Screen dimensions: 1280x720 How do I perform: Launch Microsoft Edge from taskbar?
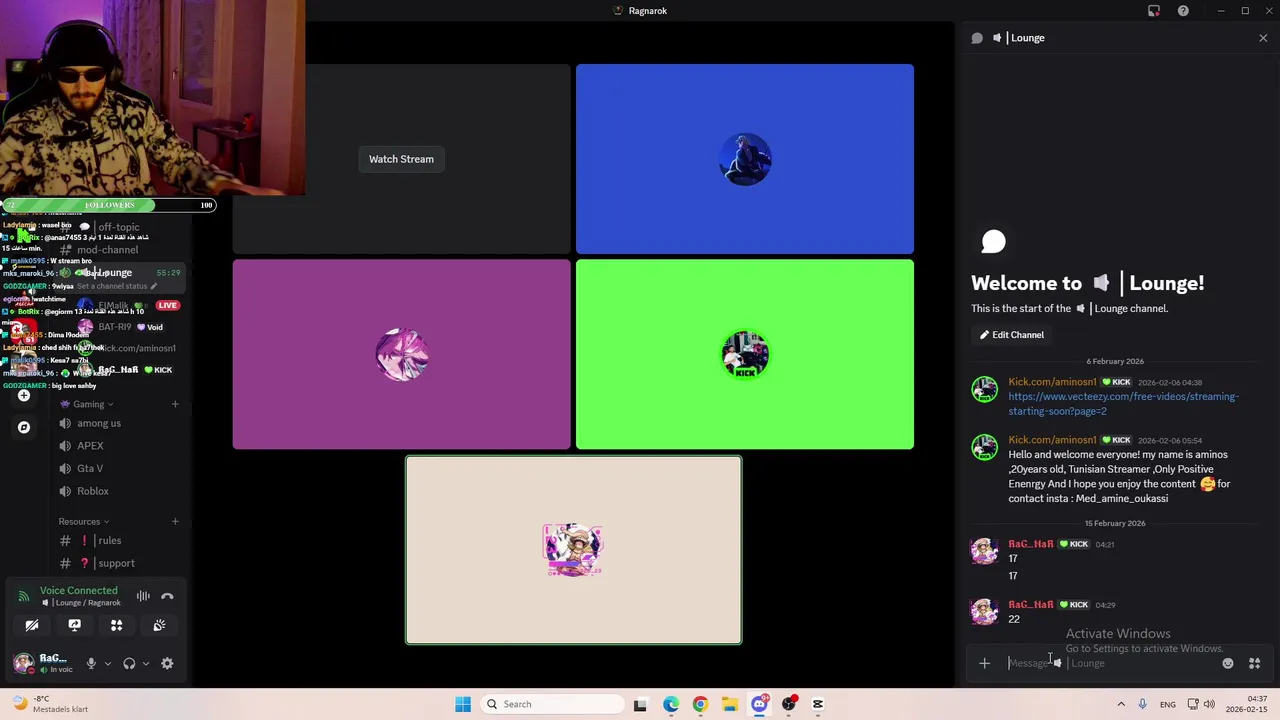pos(670,704)
